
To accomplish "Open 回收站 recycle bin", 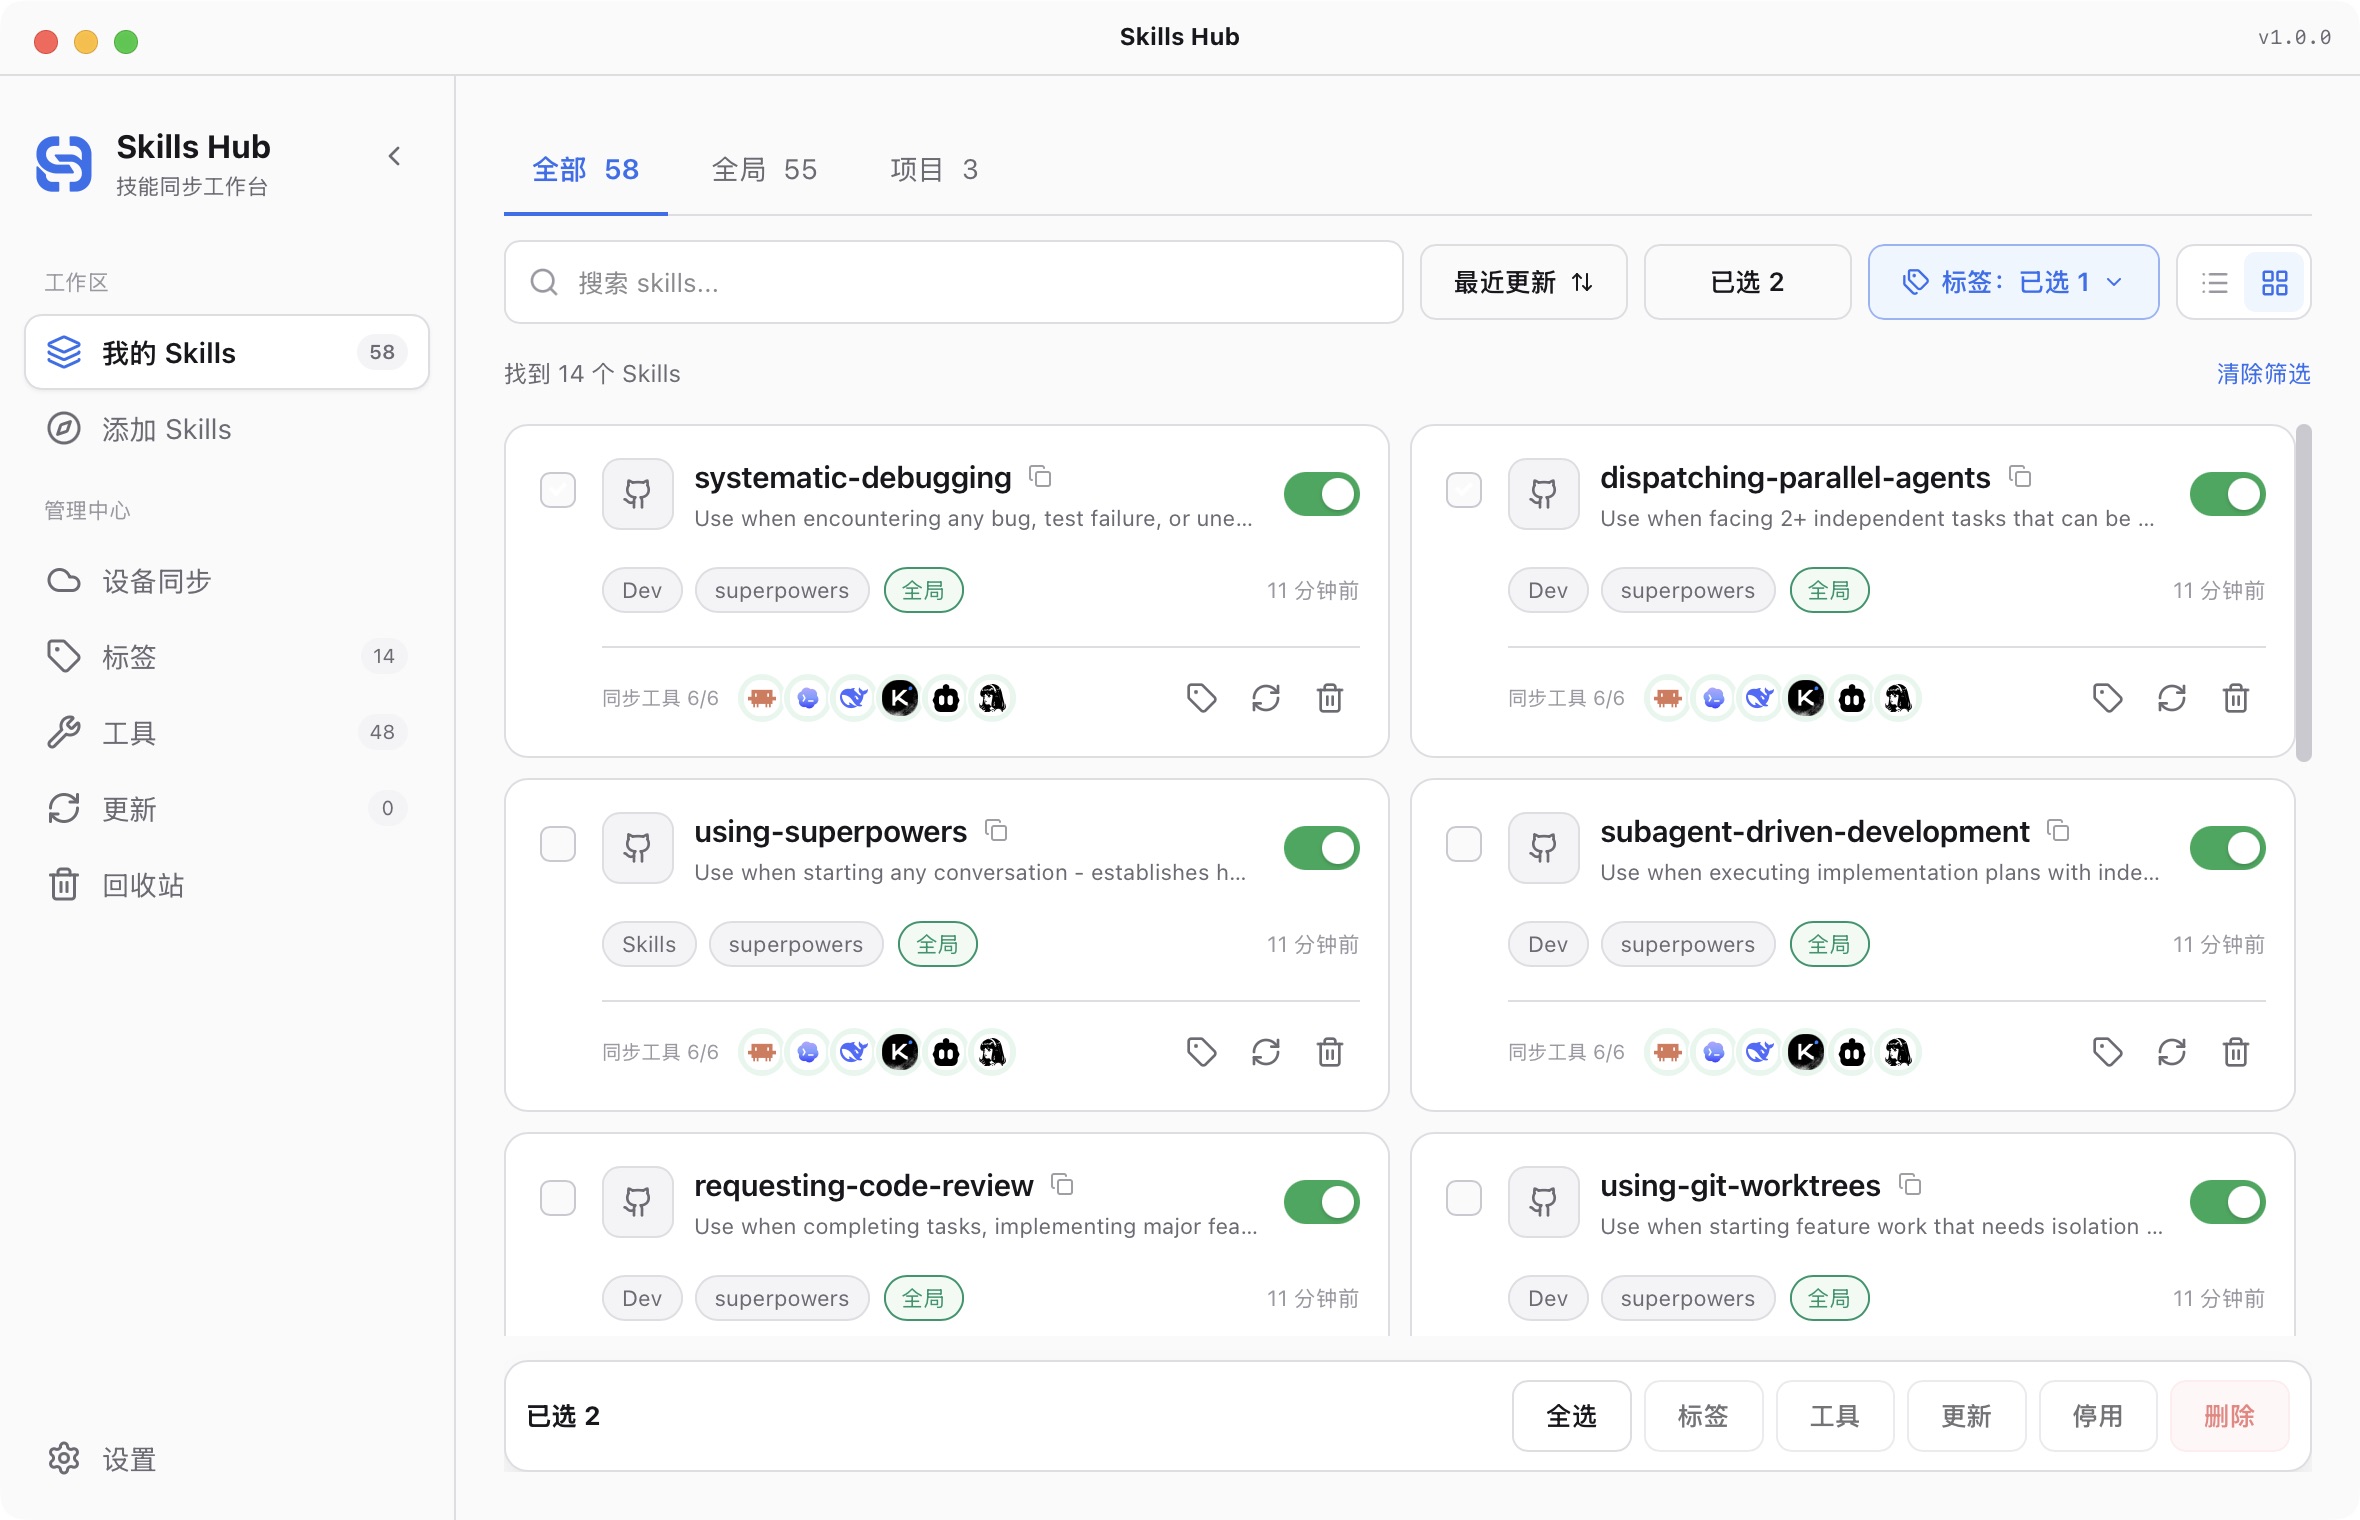I will [227, 885].
